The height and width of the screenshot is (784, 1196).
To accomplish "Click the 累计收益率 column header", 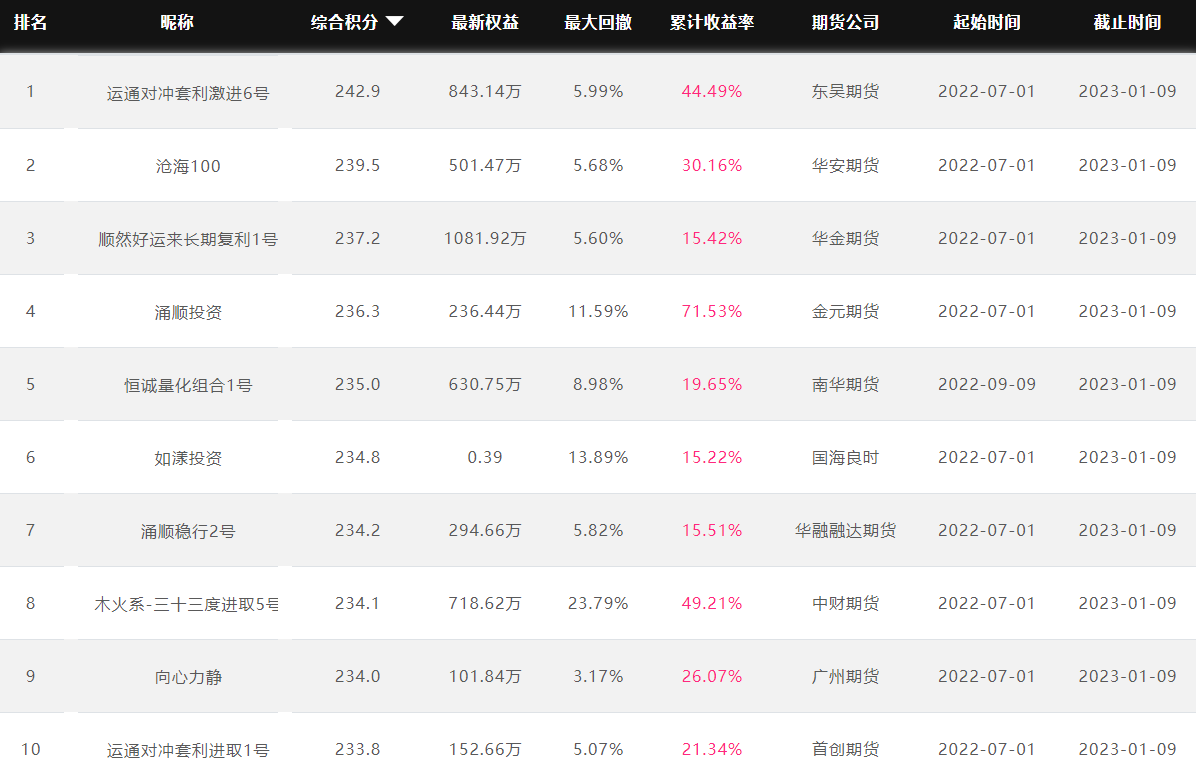I will [712, 22].
